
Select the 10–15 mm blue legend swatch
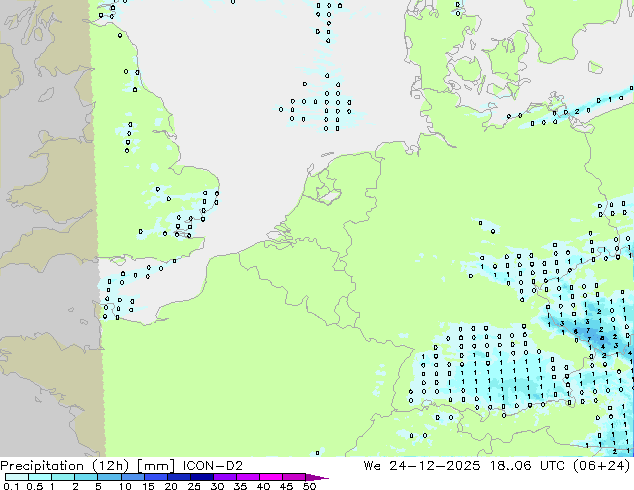(132, 477)
